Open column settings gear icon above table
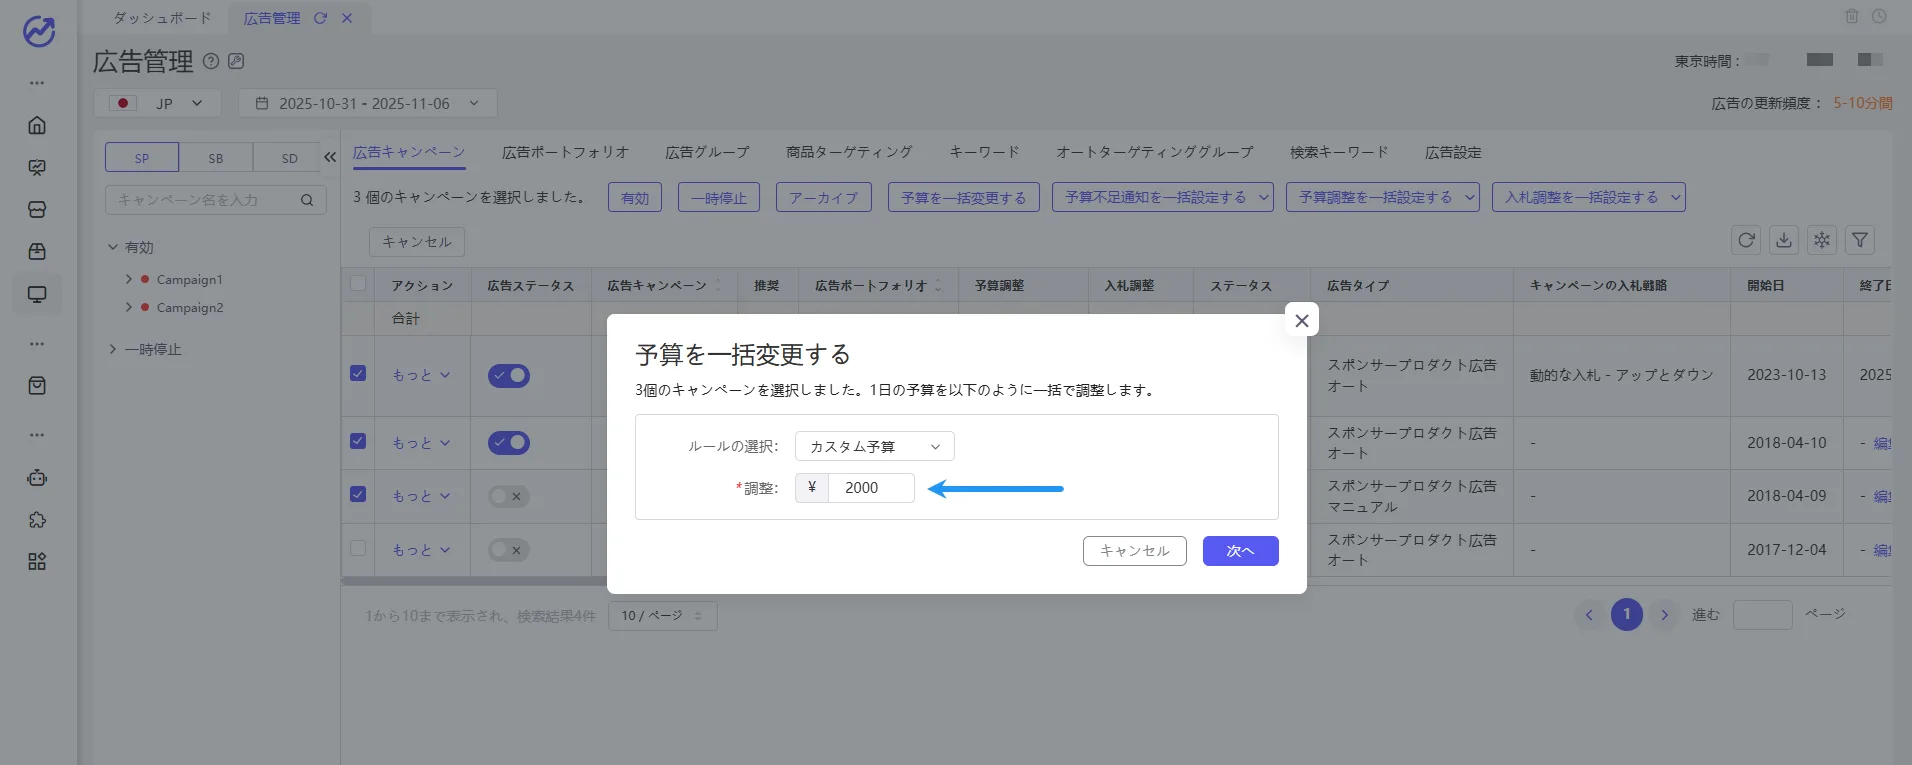 (x=1822, y=240)
